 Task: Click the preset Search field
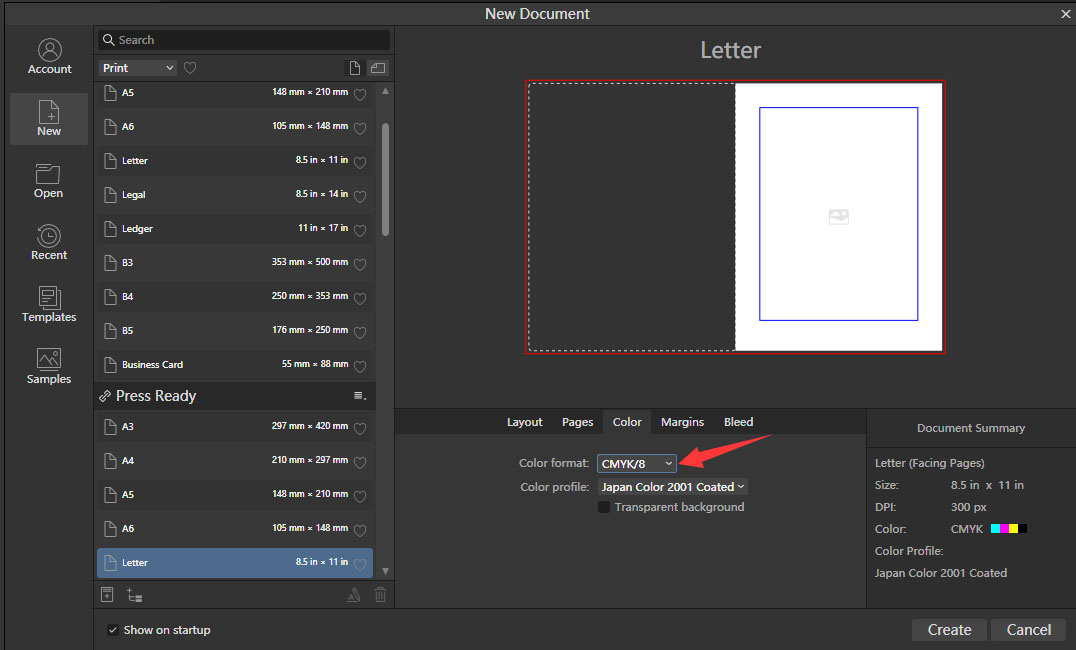[244, 40]
